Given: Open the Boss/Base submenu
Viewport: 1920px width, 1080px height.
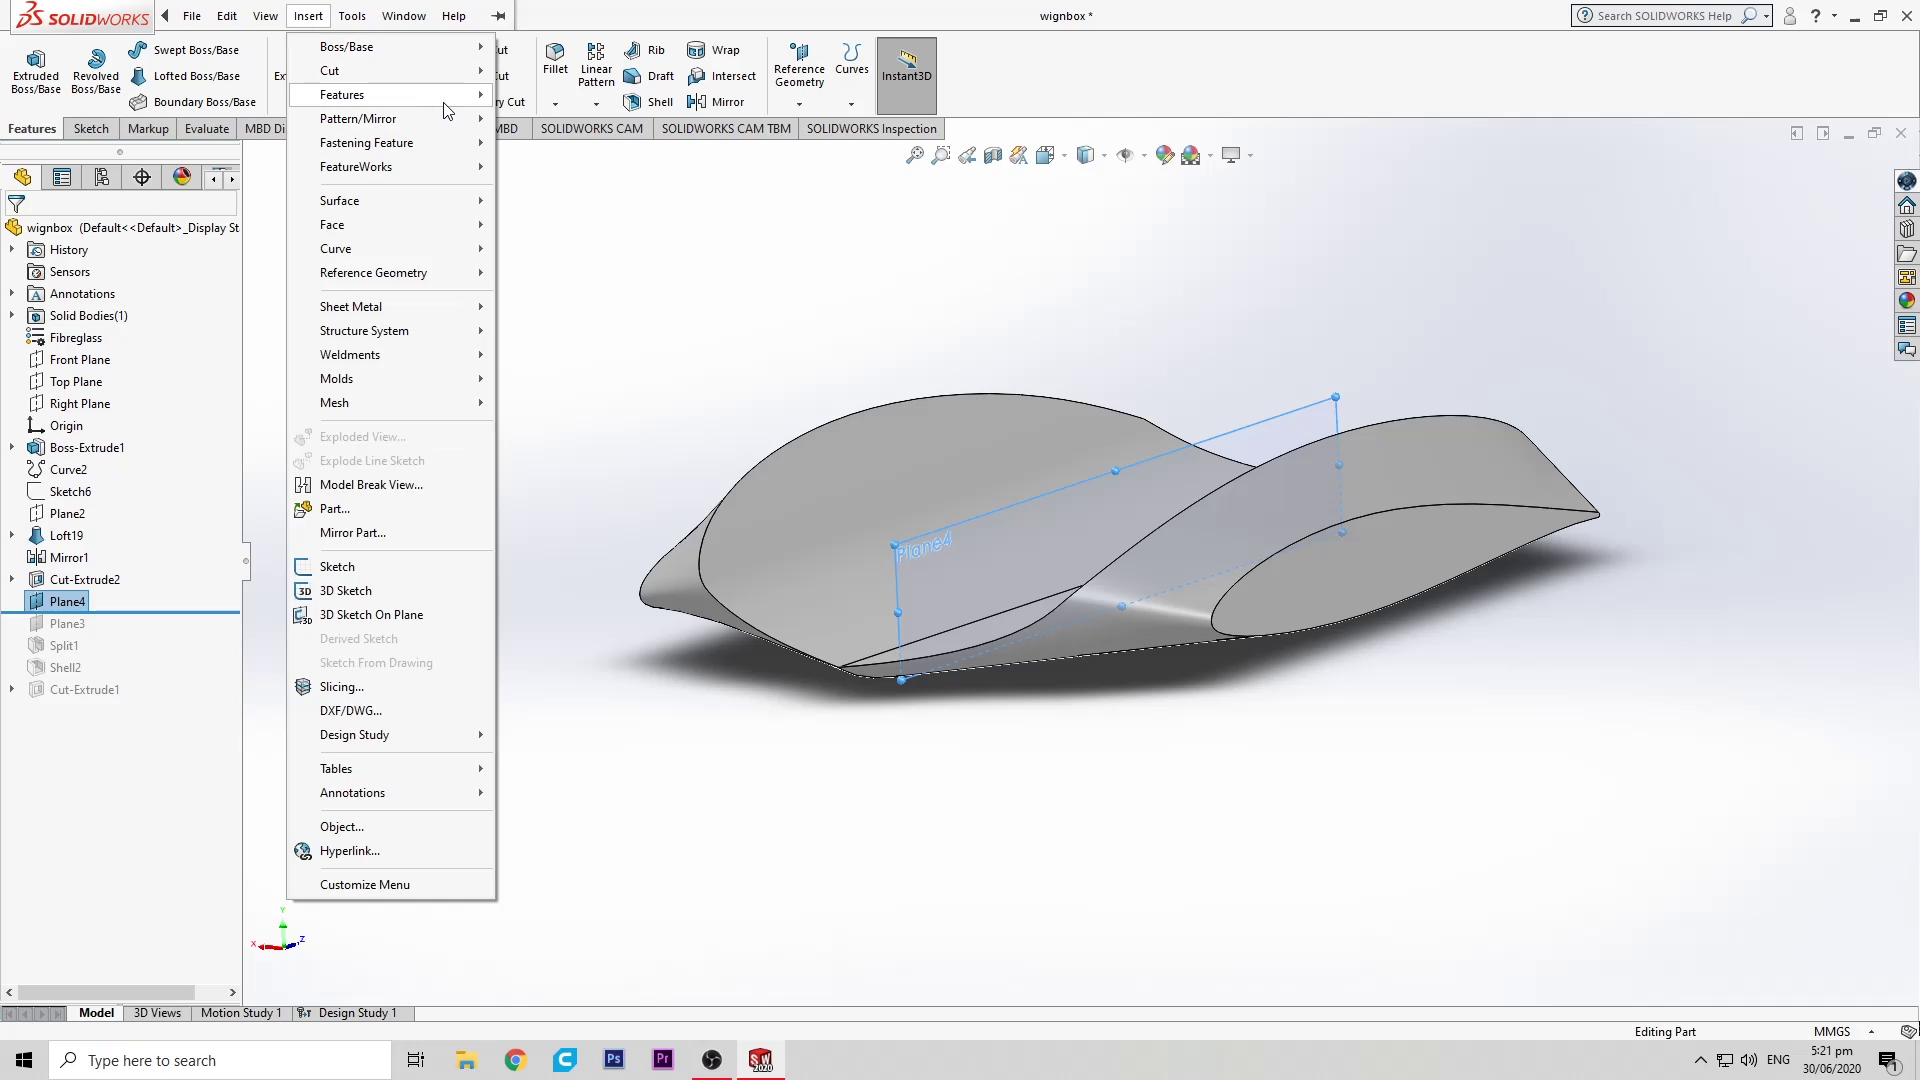Looking at the screenshot, I should pyautogui.click(x=391, y=47).
